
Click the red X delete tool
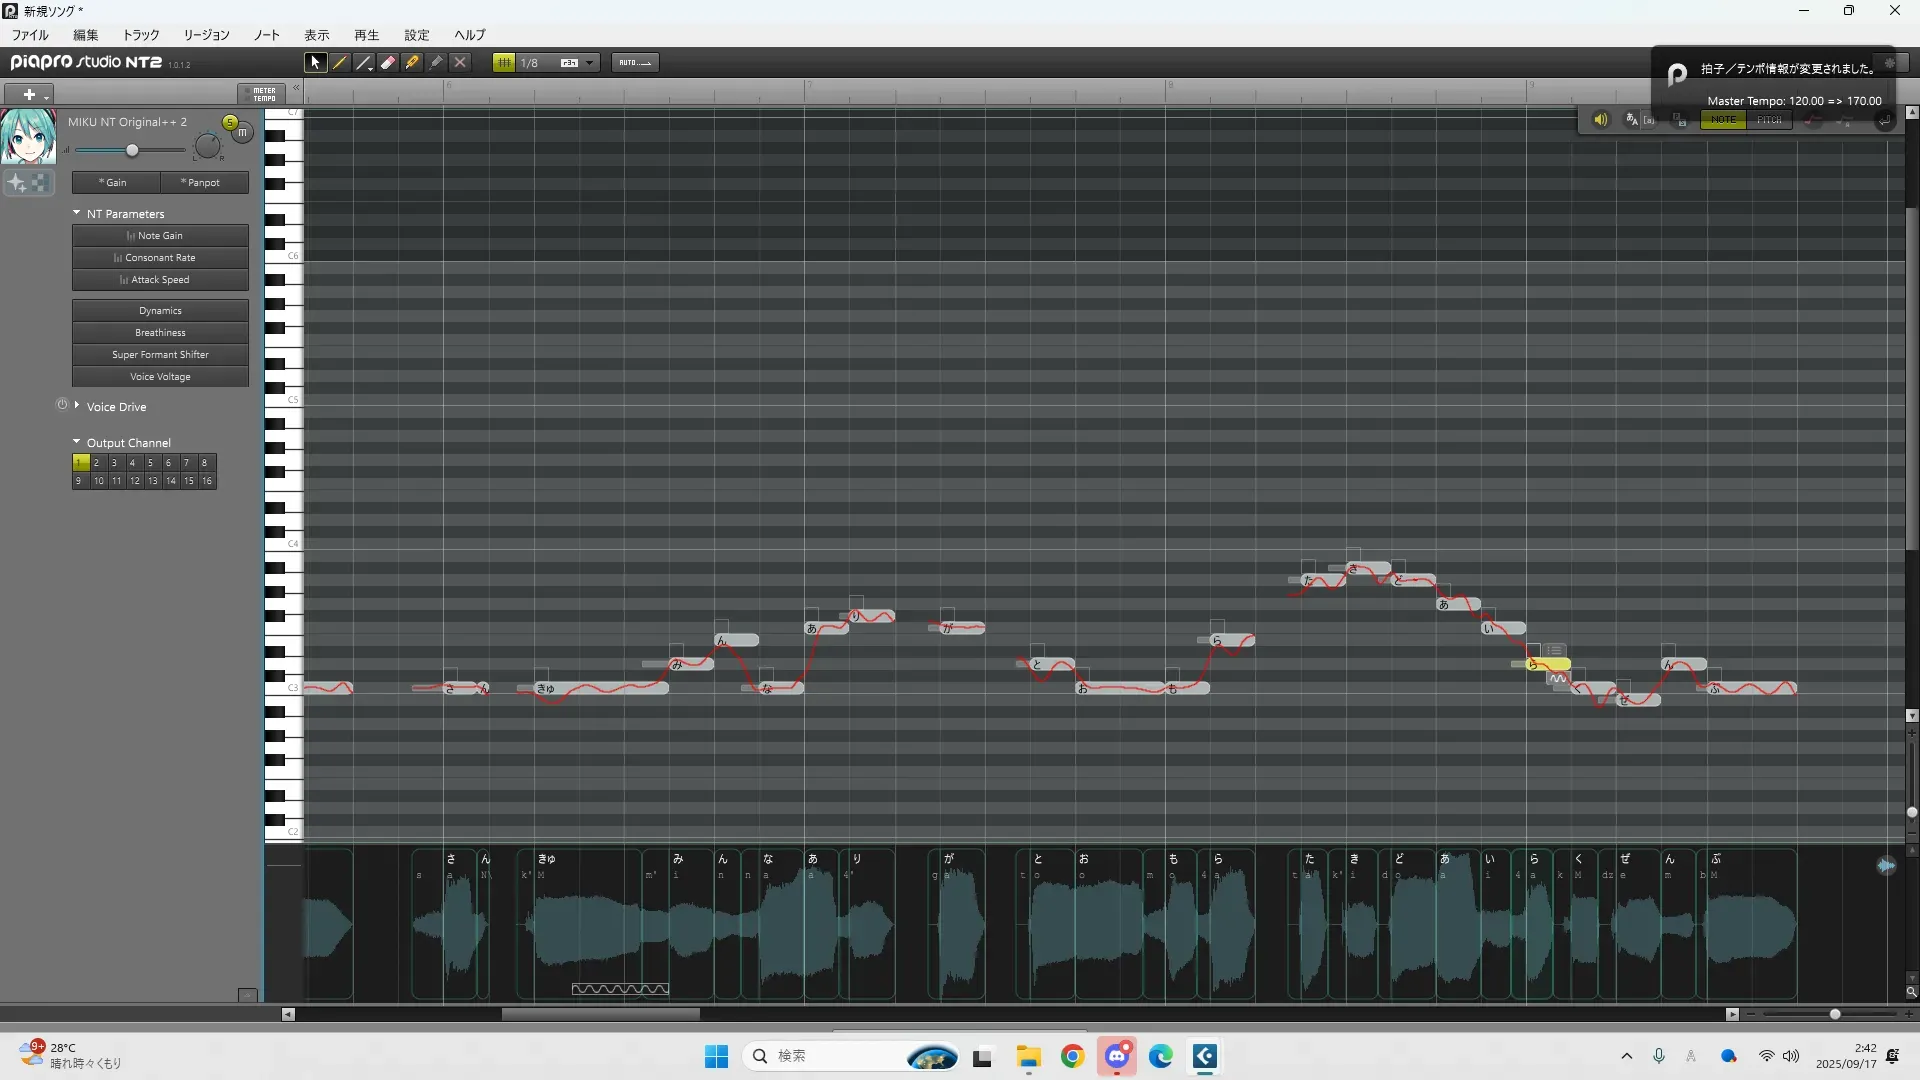coord(460,62)
